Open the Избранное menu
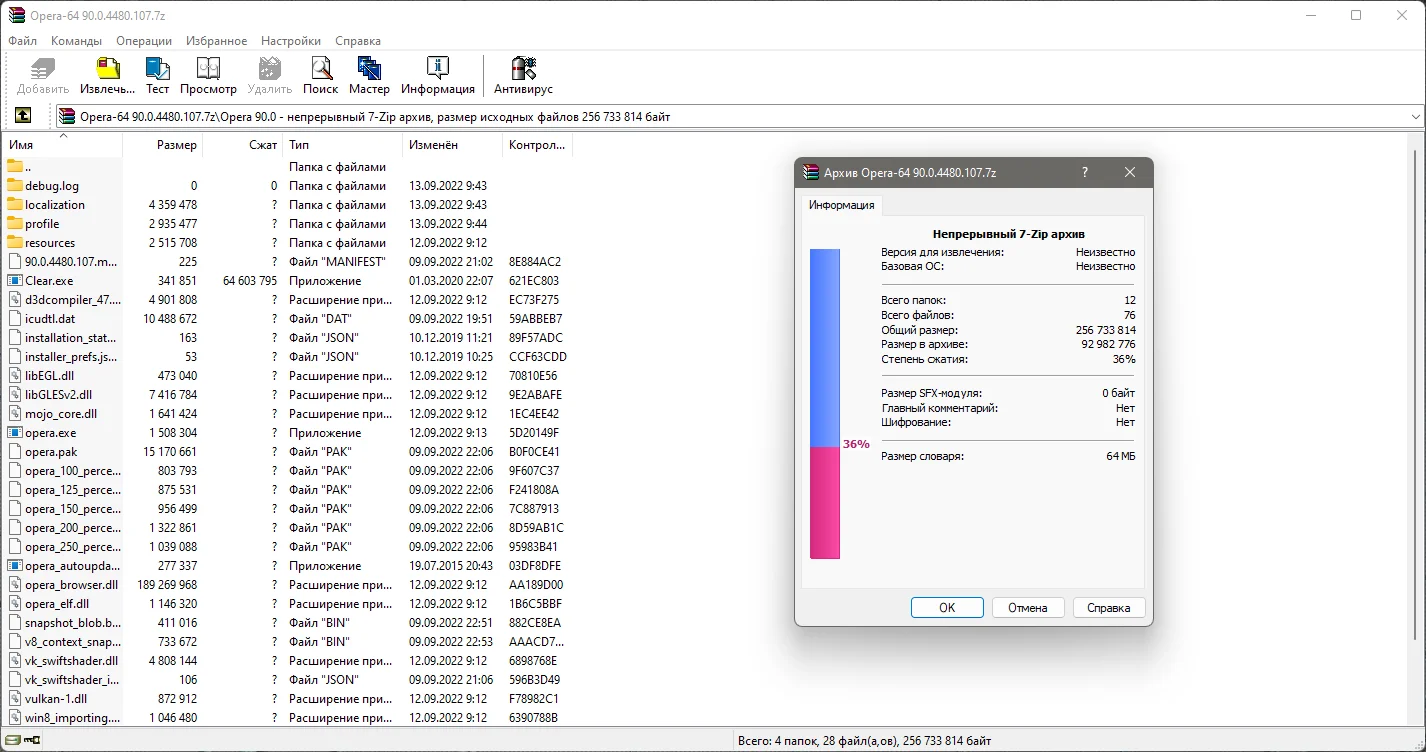The image size is (1426, 752). tap(216, 41)
